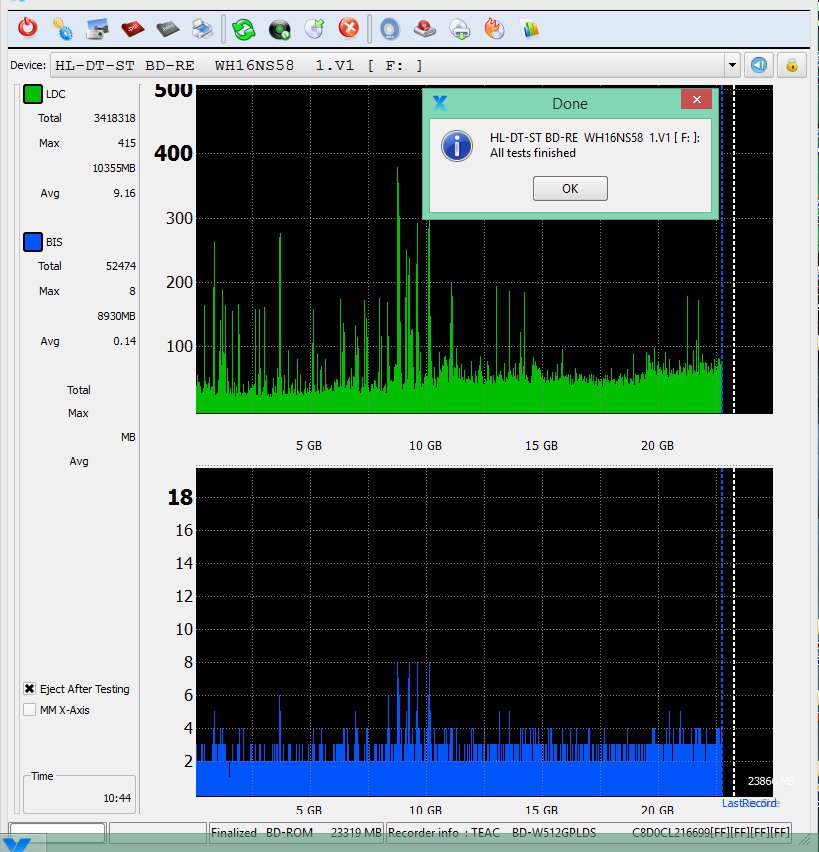The width and height of the screenshot is (819, 852).
Task: Close the Done dialog with red X
Action: pos(696,99)
